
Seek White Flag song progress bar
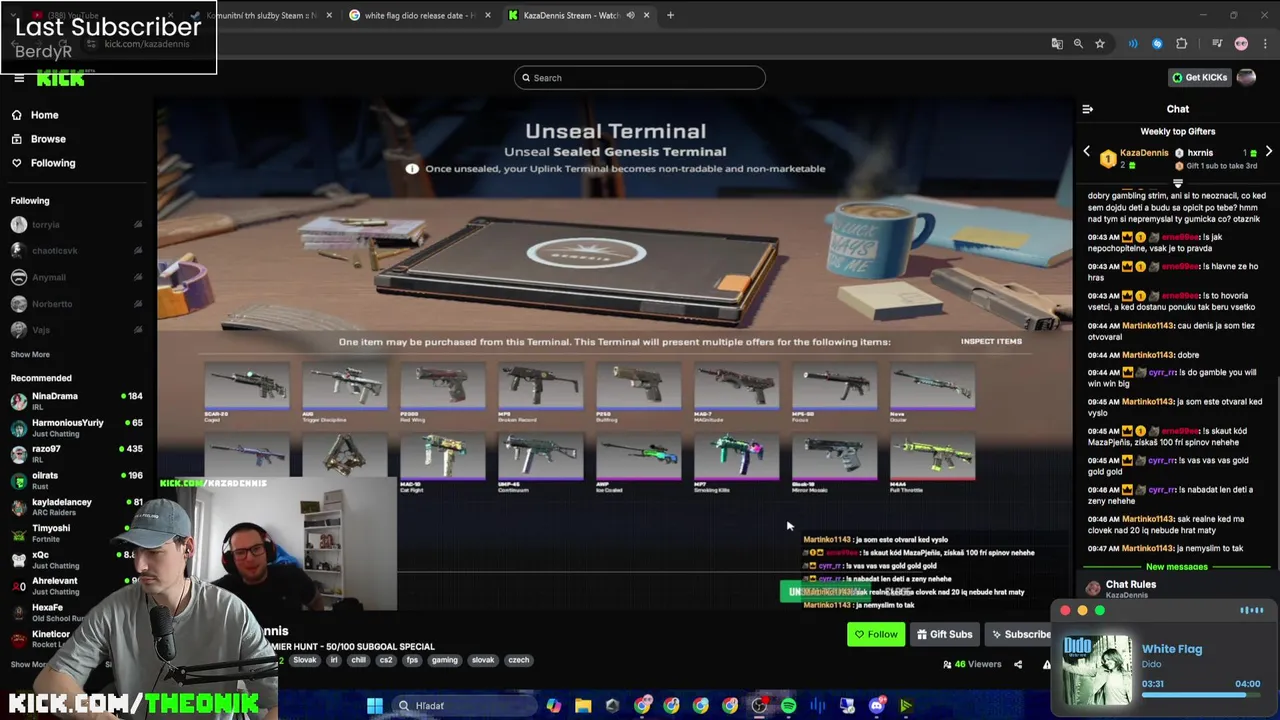point(1201,693)
